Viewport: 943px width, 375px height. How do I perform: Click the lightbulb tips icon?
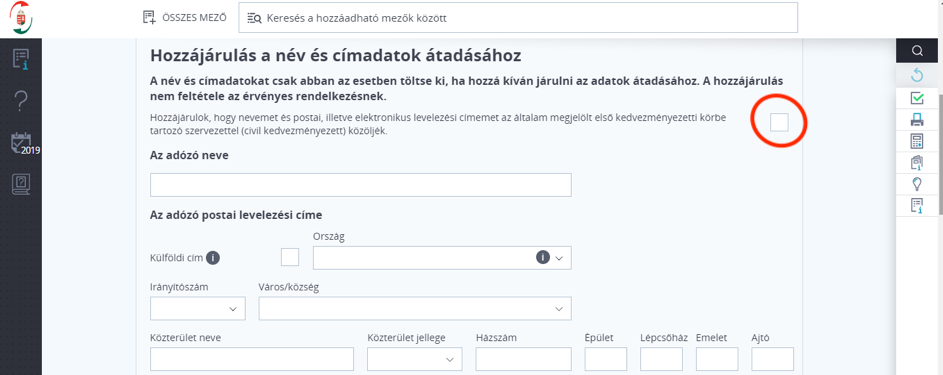(x=917, y=184)
